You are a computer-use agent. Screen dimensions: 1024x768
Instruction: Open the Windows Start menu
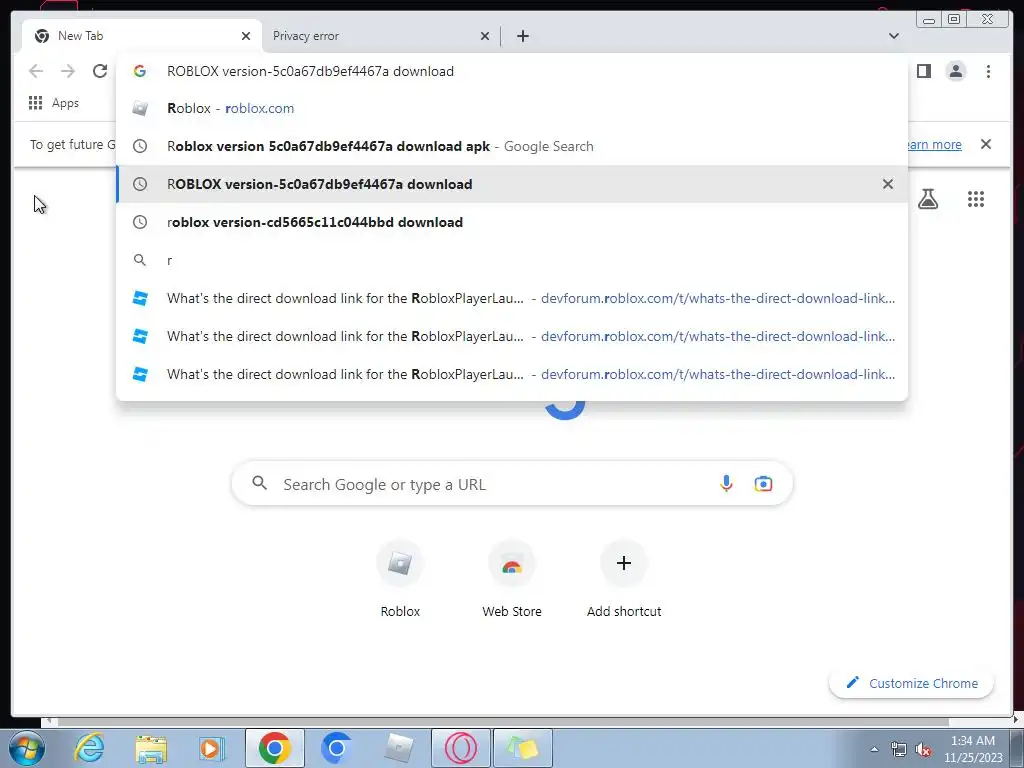coord(25,748)
